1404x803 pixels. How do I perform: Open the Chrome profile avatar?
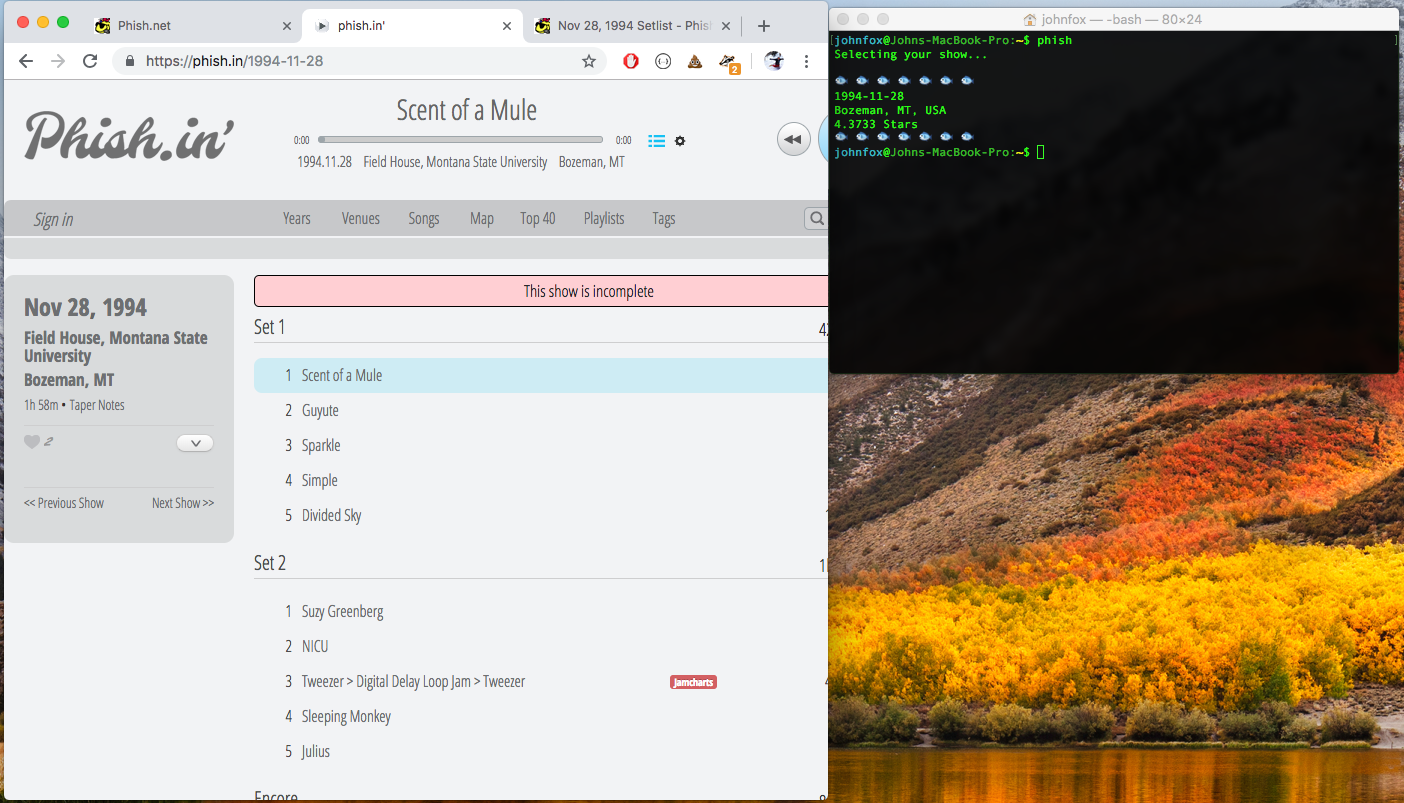coord(774,61)
